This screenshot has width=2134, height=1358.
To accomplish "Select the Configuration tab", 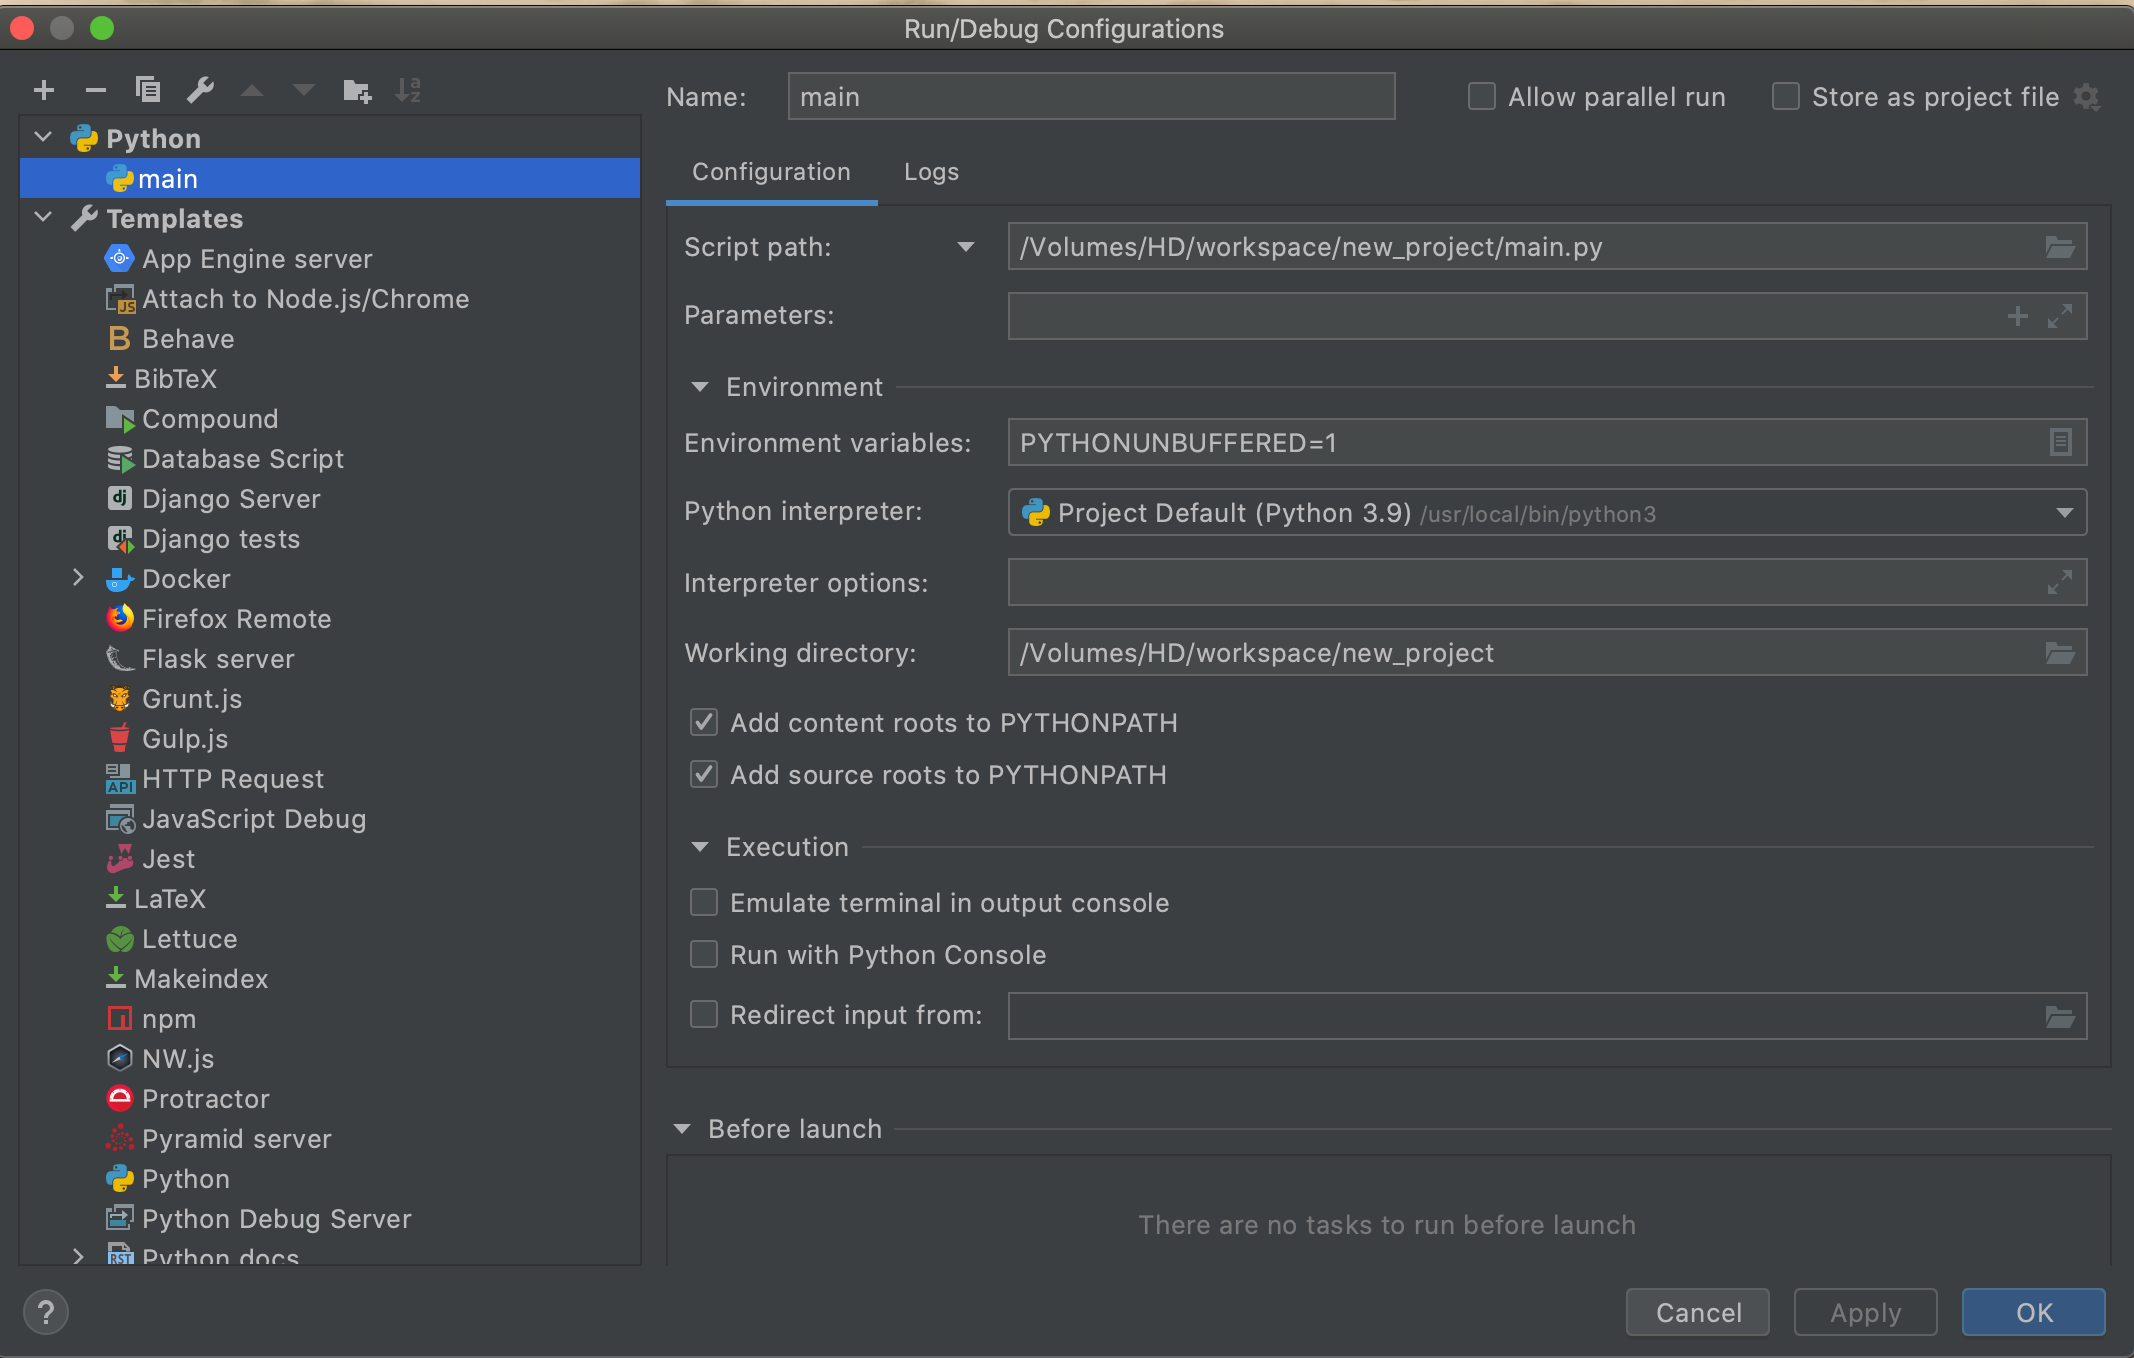I will [x=771, y=172].
